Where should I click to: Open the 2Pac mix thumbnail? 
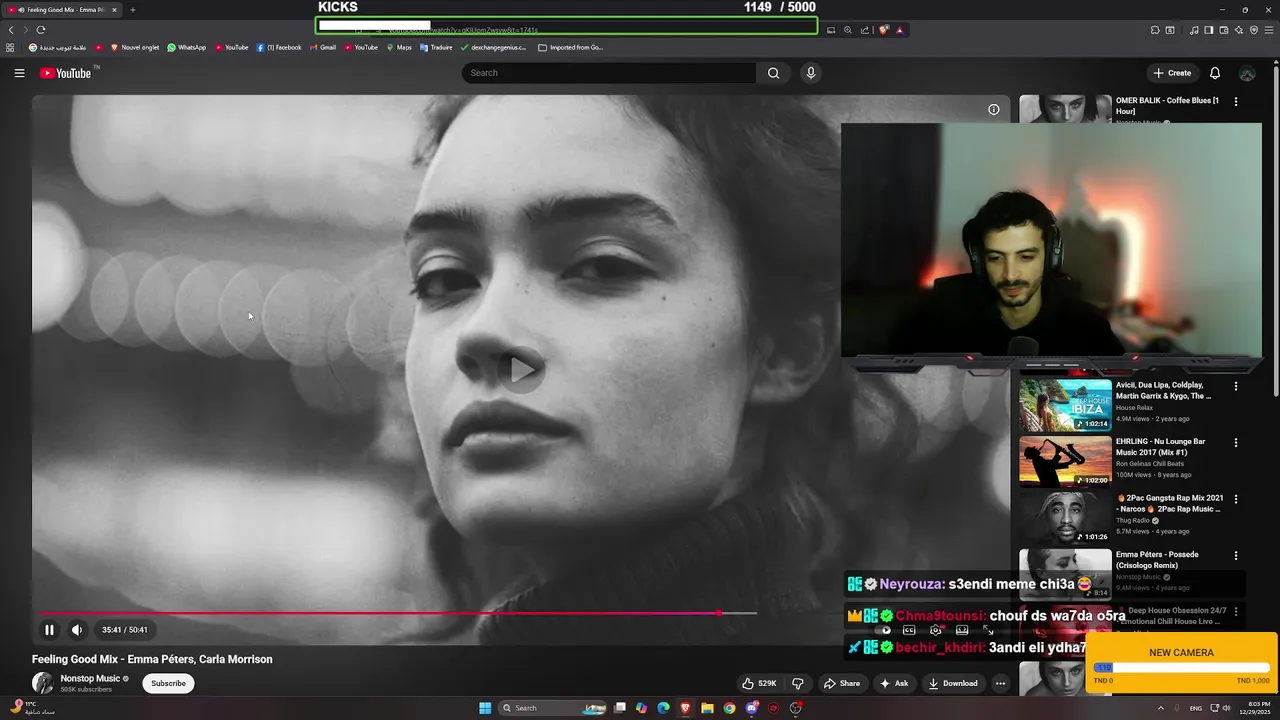1065,517
